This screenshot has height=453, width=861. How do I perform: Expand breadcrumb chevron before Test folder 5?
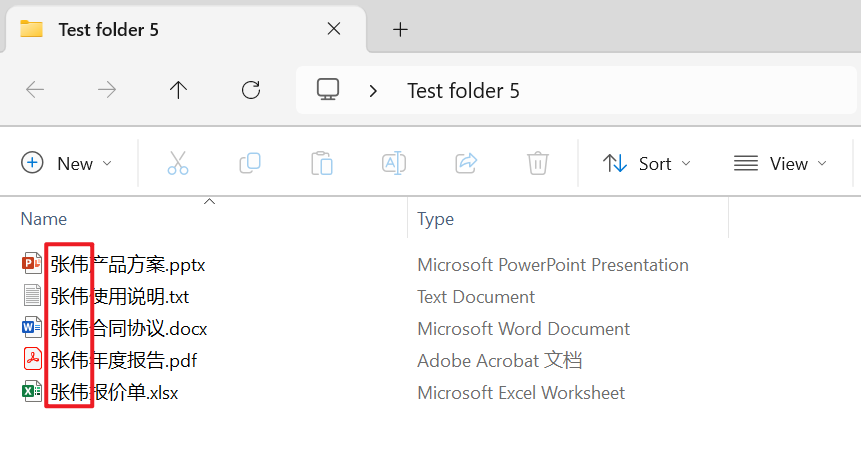373,90
